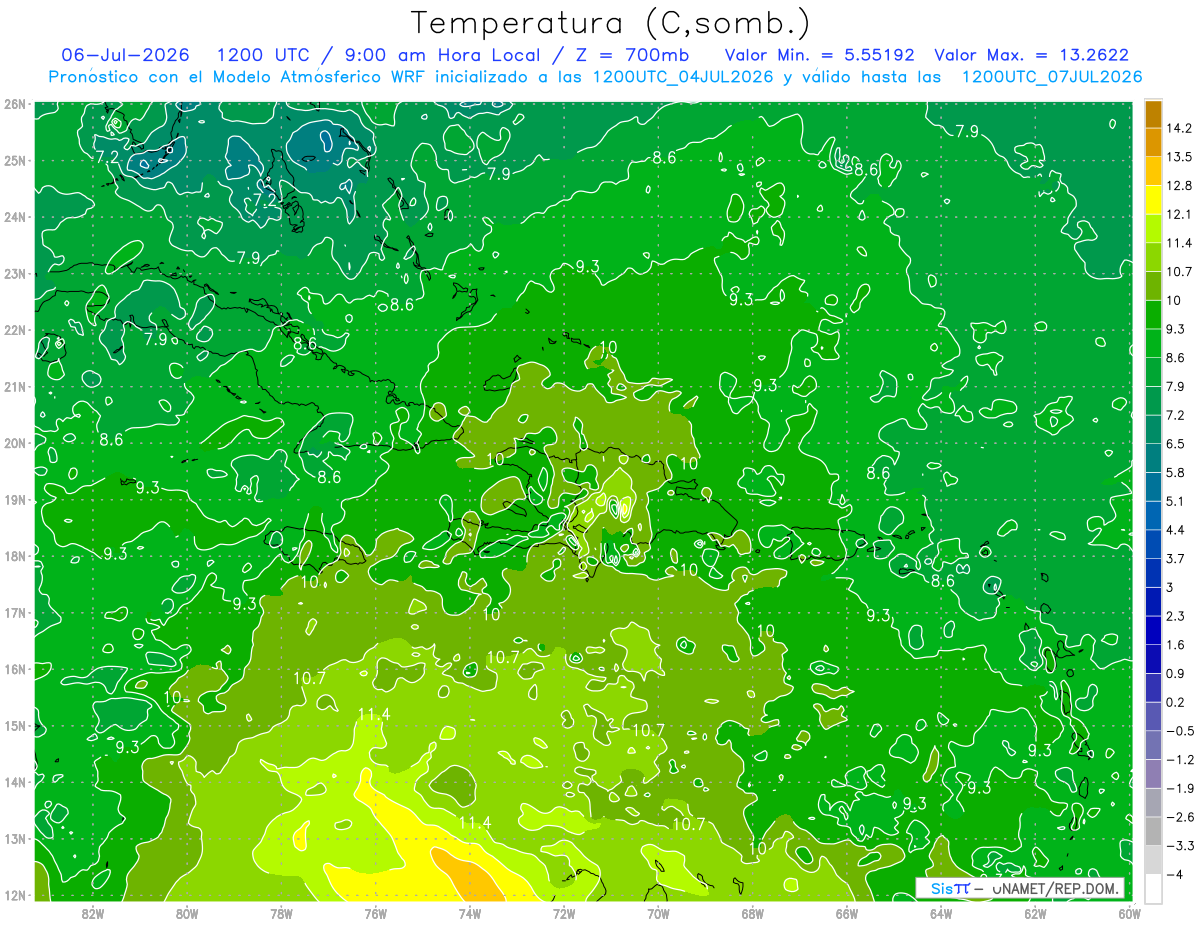Click the 21N latitude axis label
The height and width of the screenshot is (927, 1200).
15,387
